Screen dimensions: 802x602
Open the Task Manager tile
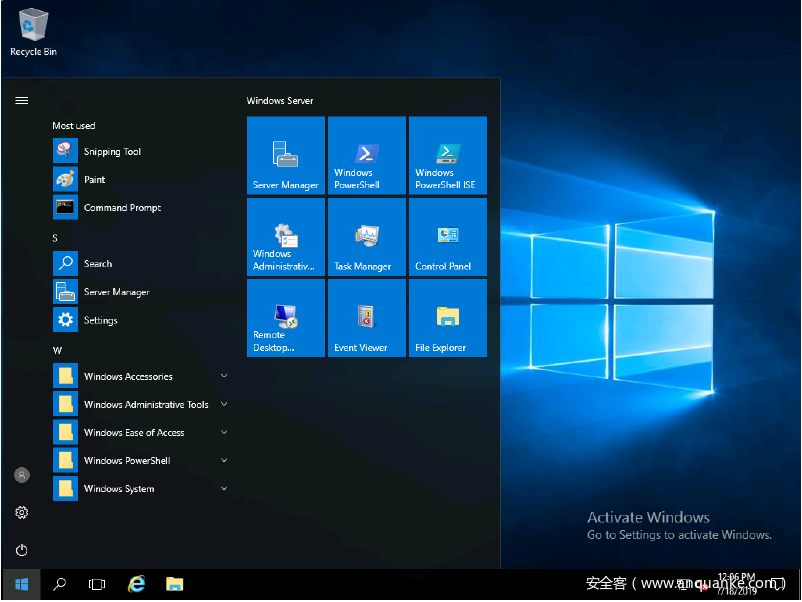click(x=367, y=237)
